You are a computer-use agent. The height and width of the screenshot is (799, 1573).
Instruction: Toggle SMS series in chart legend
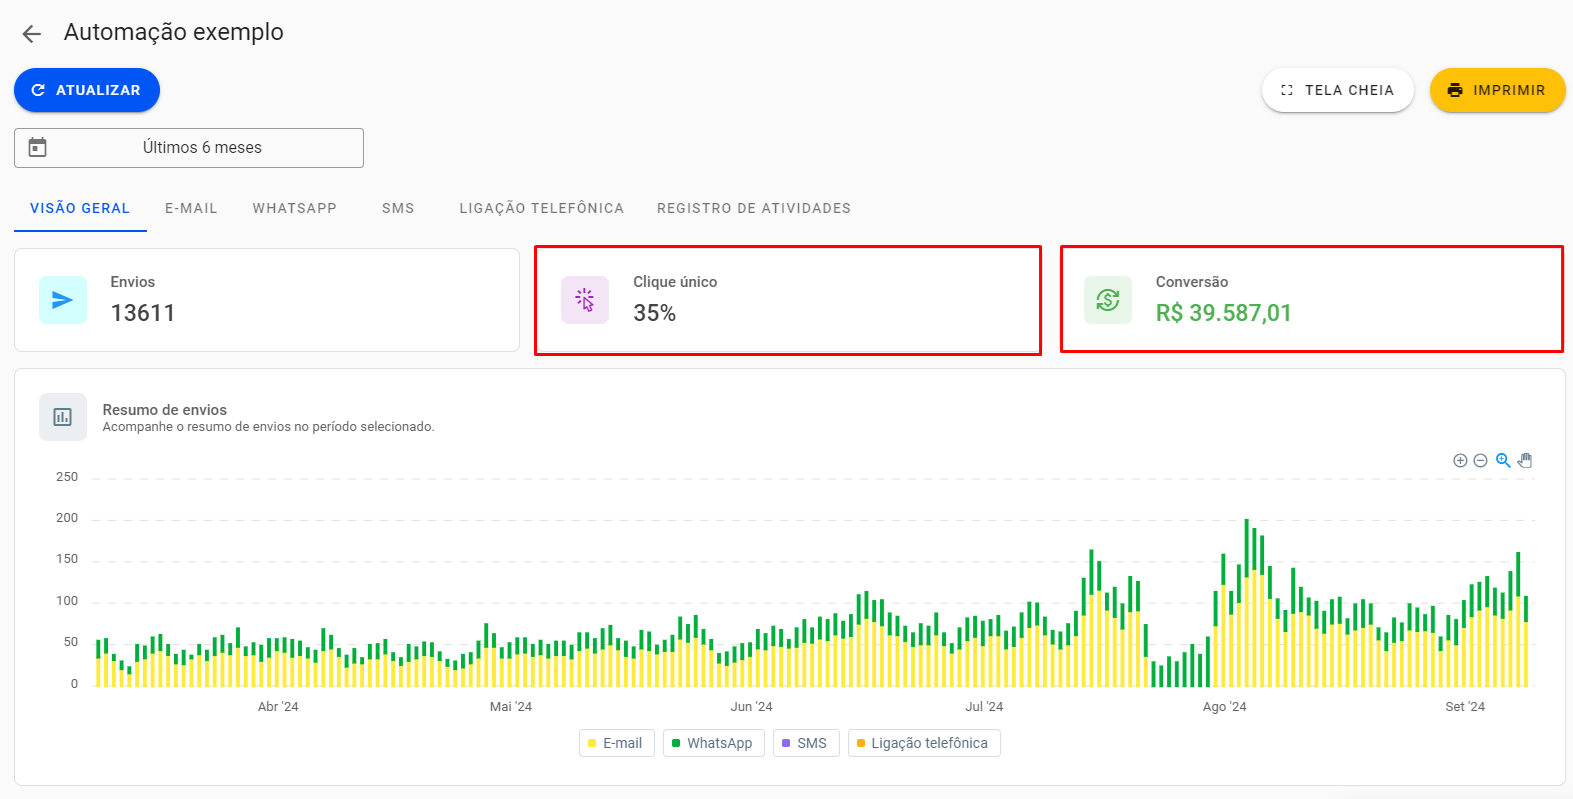pos(806,743)
